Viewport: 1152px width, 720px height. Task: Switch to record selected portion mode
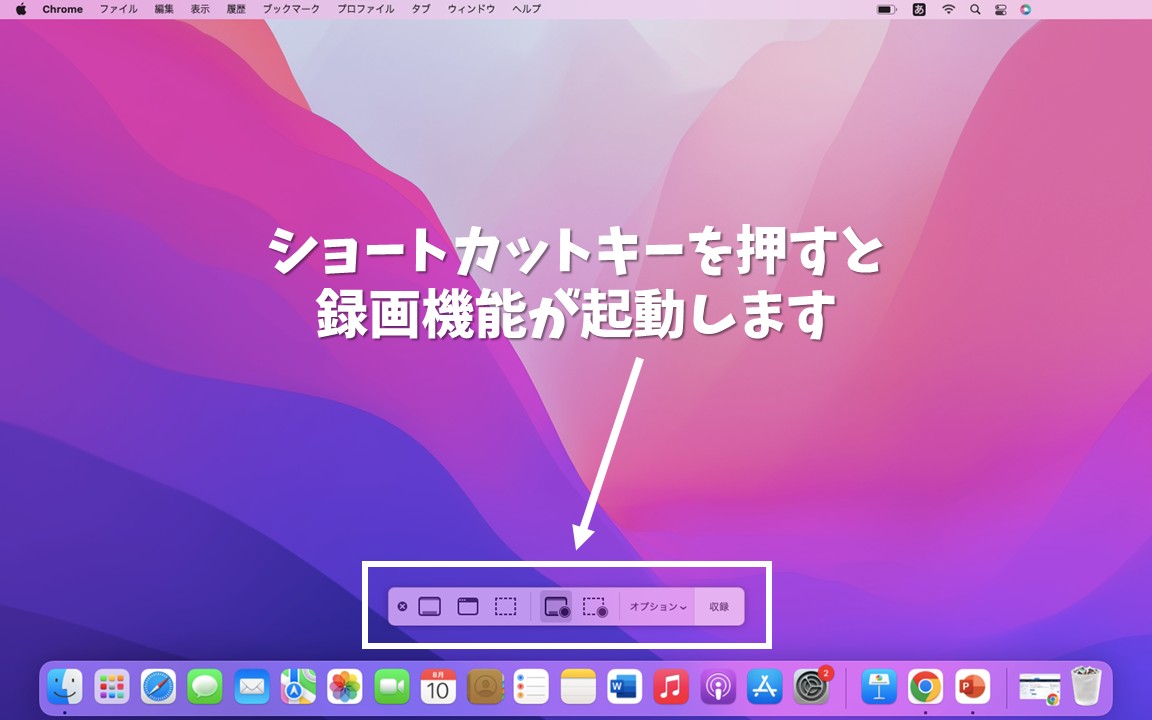tap(595, 606)
